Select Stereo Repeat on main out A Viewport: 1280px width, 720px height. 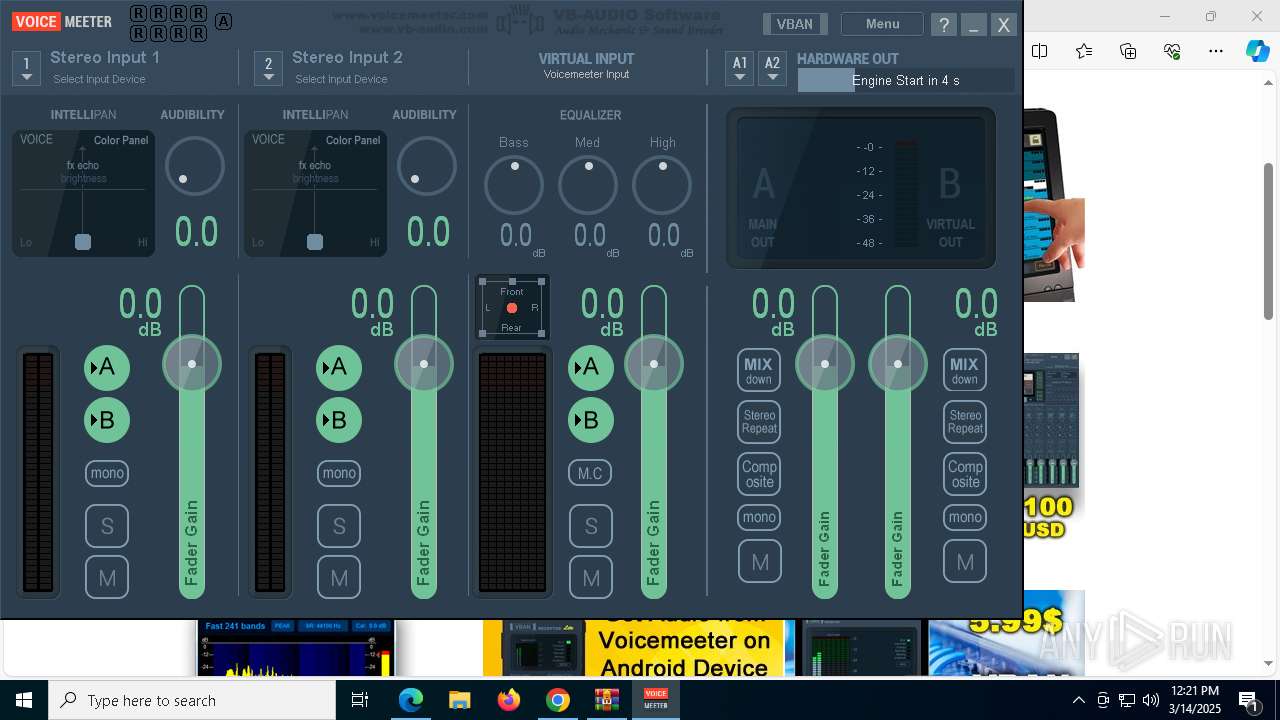[x=759, y=422]
